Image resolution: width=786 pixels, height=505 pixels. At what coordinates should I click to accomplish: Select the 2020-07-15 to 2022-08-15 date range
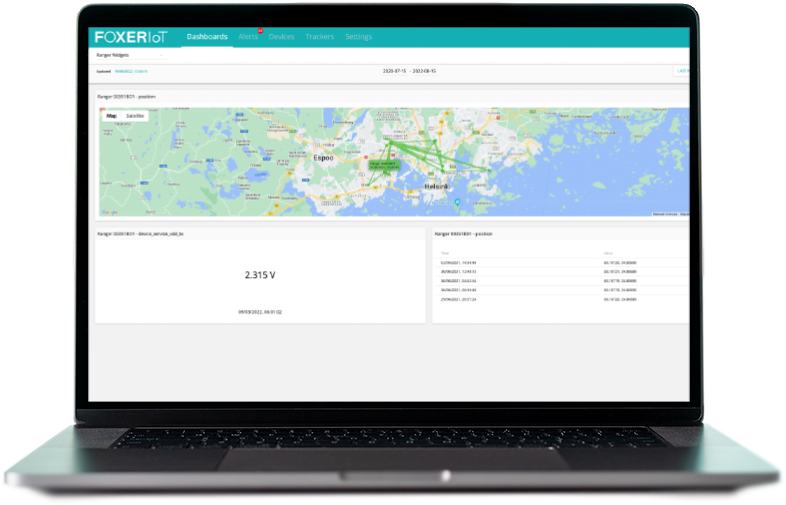coord(409,71)
